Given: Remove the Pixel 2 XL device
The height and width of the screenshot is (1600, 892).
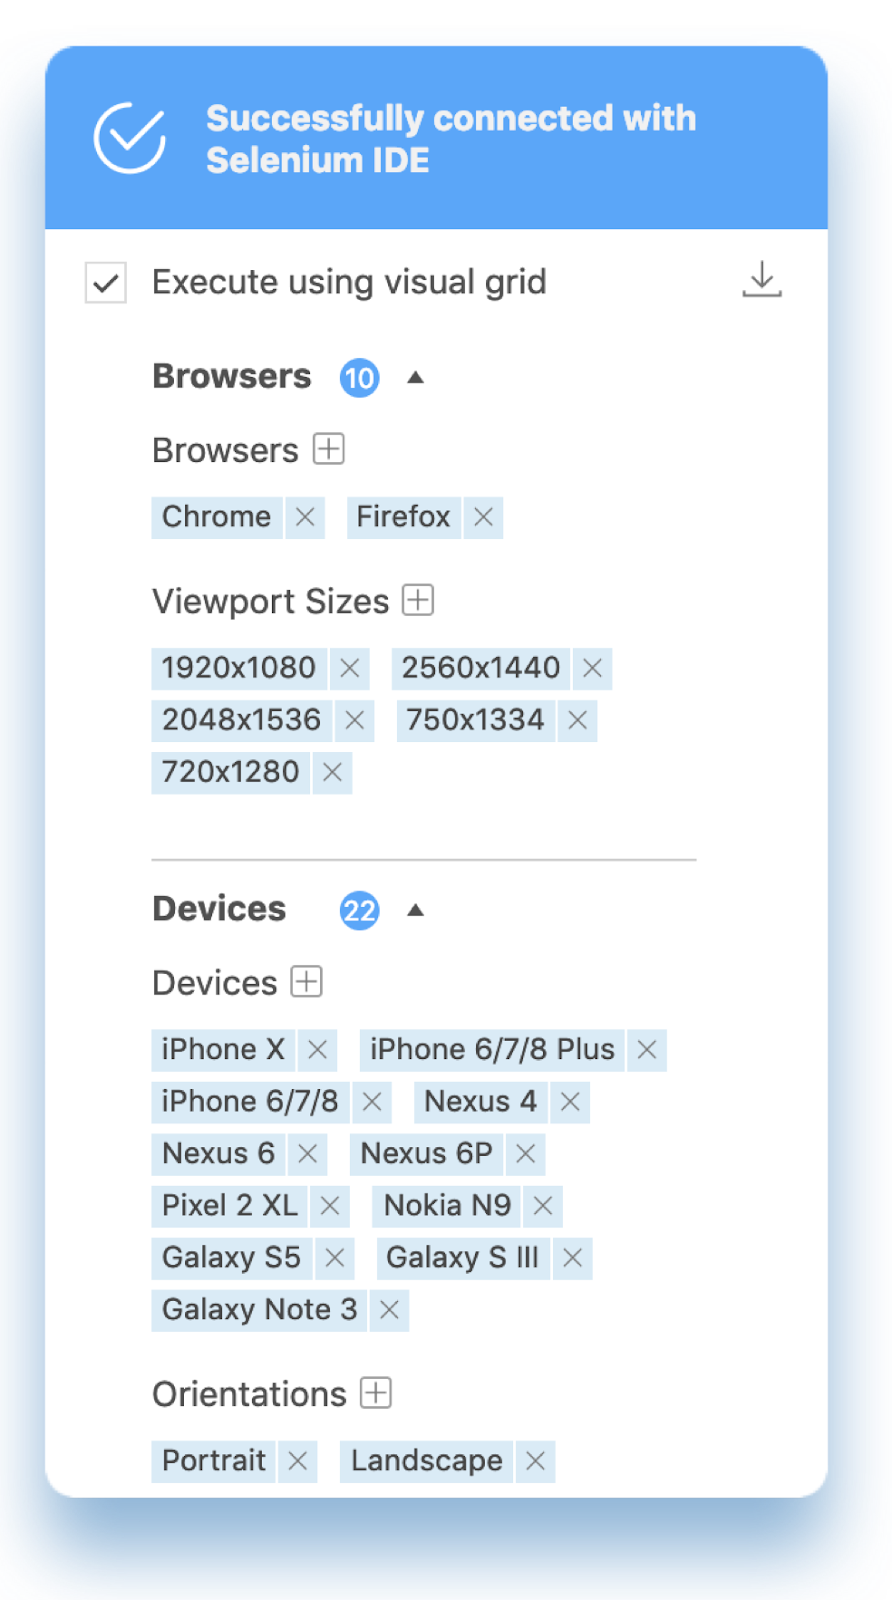Looking at the screenshot, I should tap(329, 1206).
